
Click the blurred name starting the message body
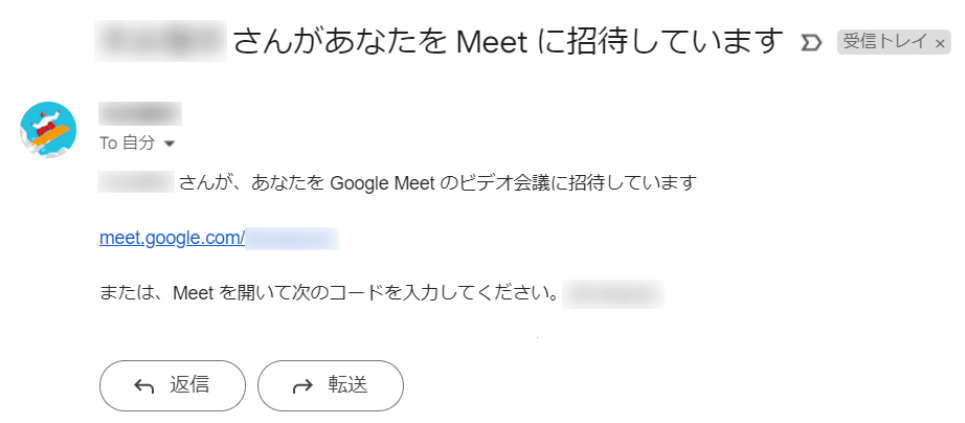point(137,183)
